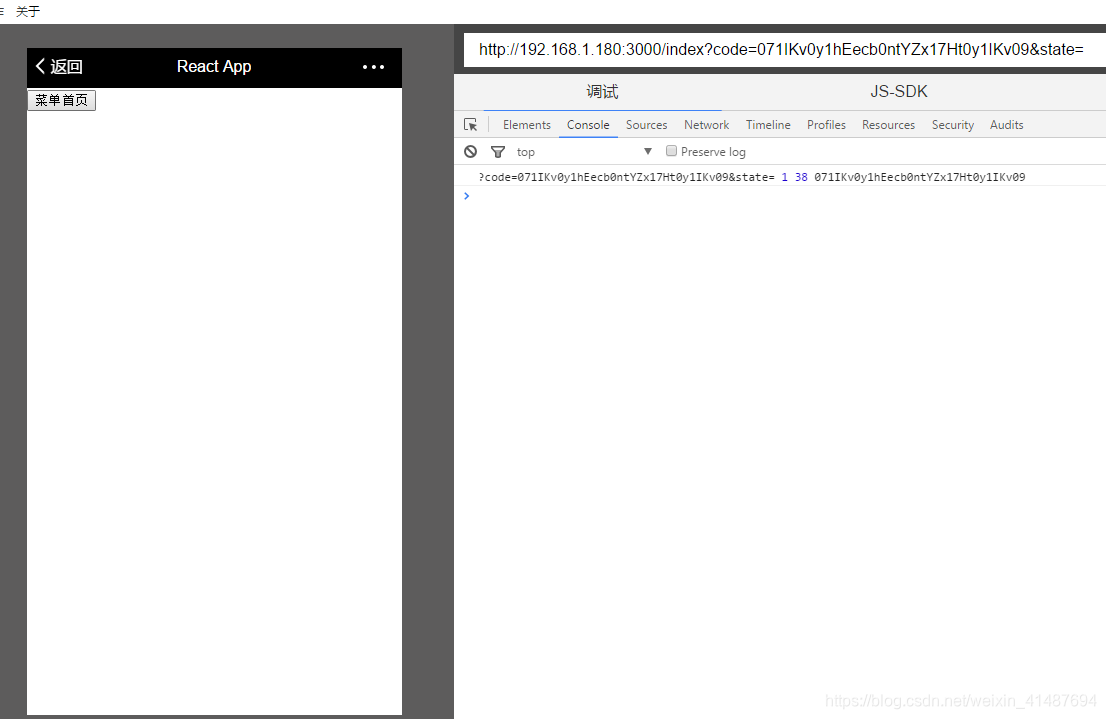Viewport: 1106px width, 719px height.
Task: Toggle the console filter funnel icon
Action: point(498,152)
